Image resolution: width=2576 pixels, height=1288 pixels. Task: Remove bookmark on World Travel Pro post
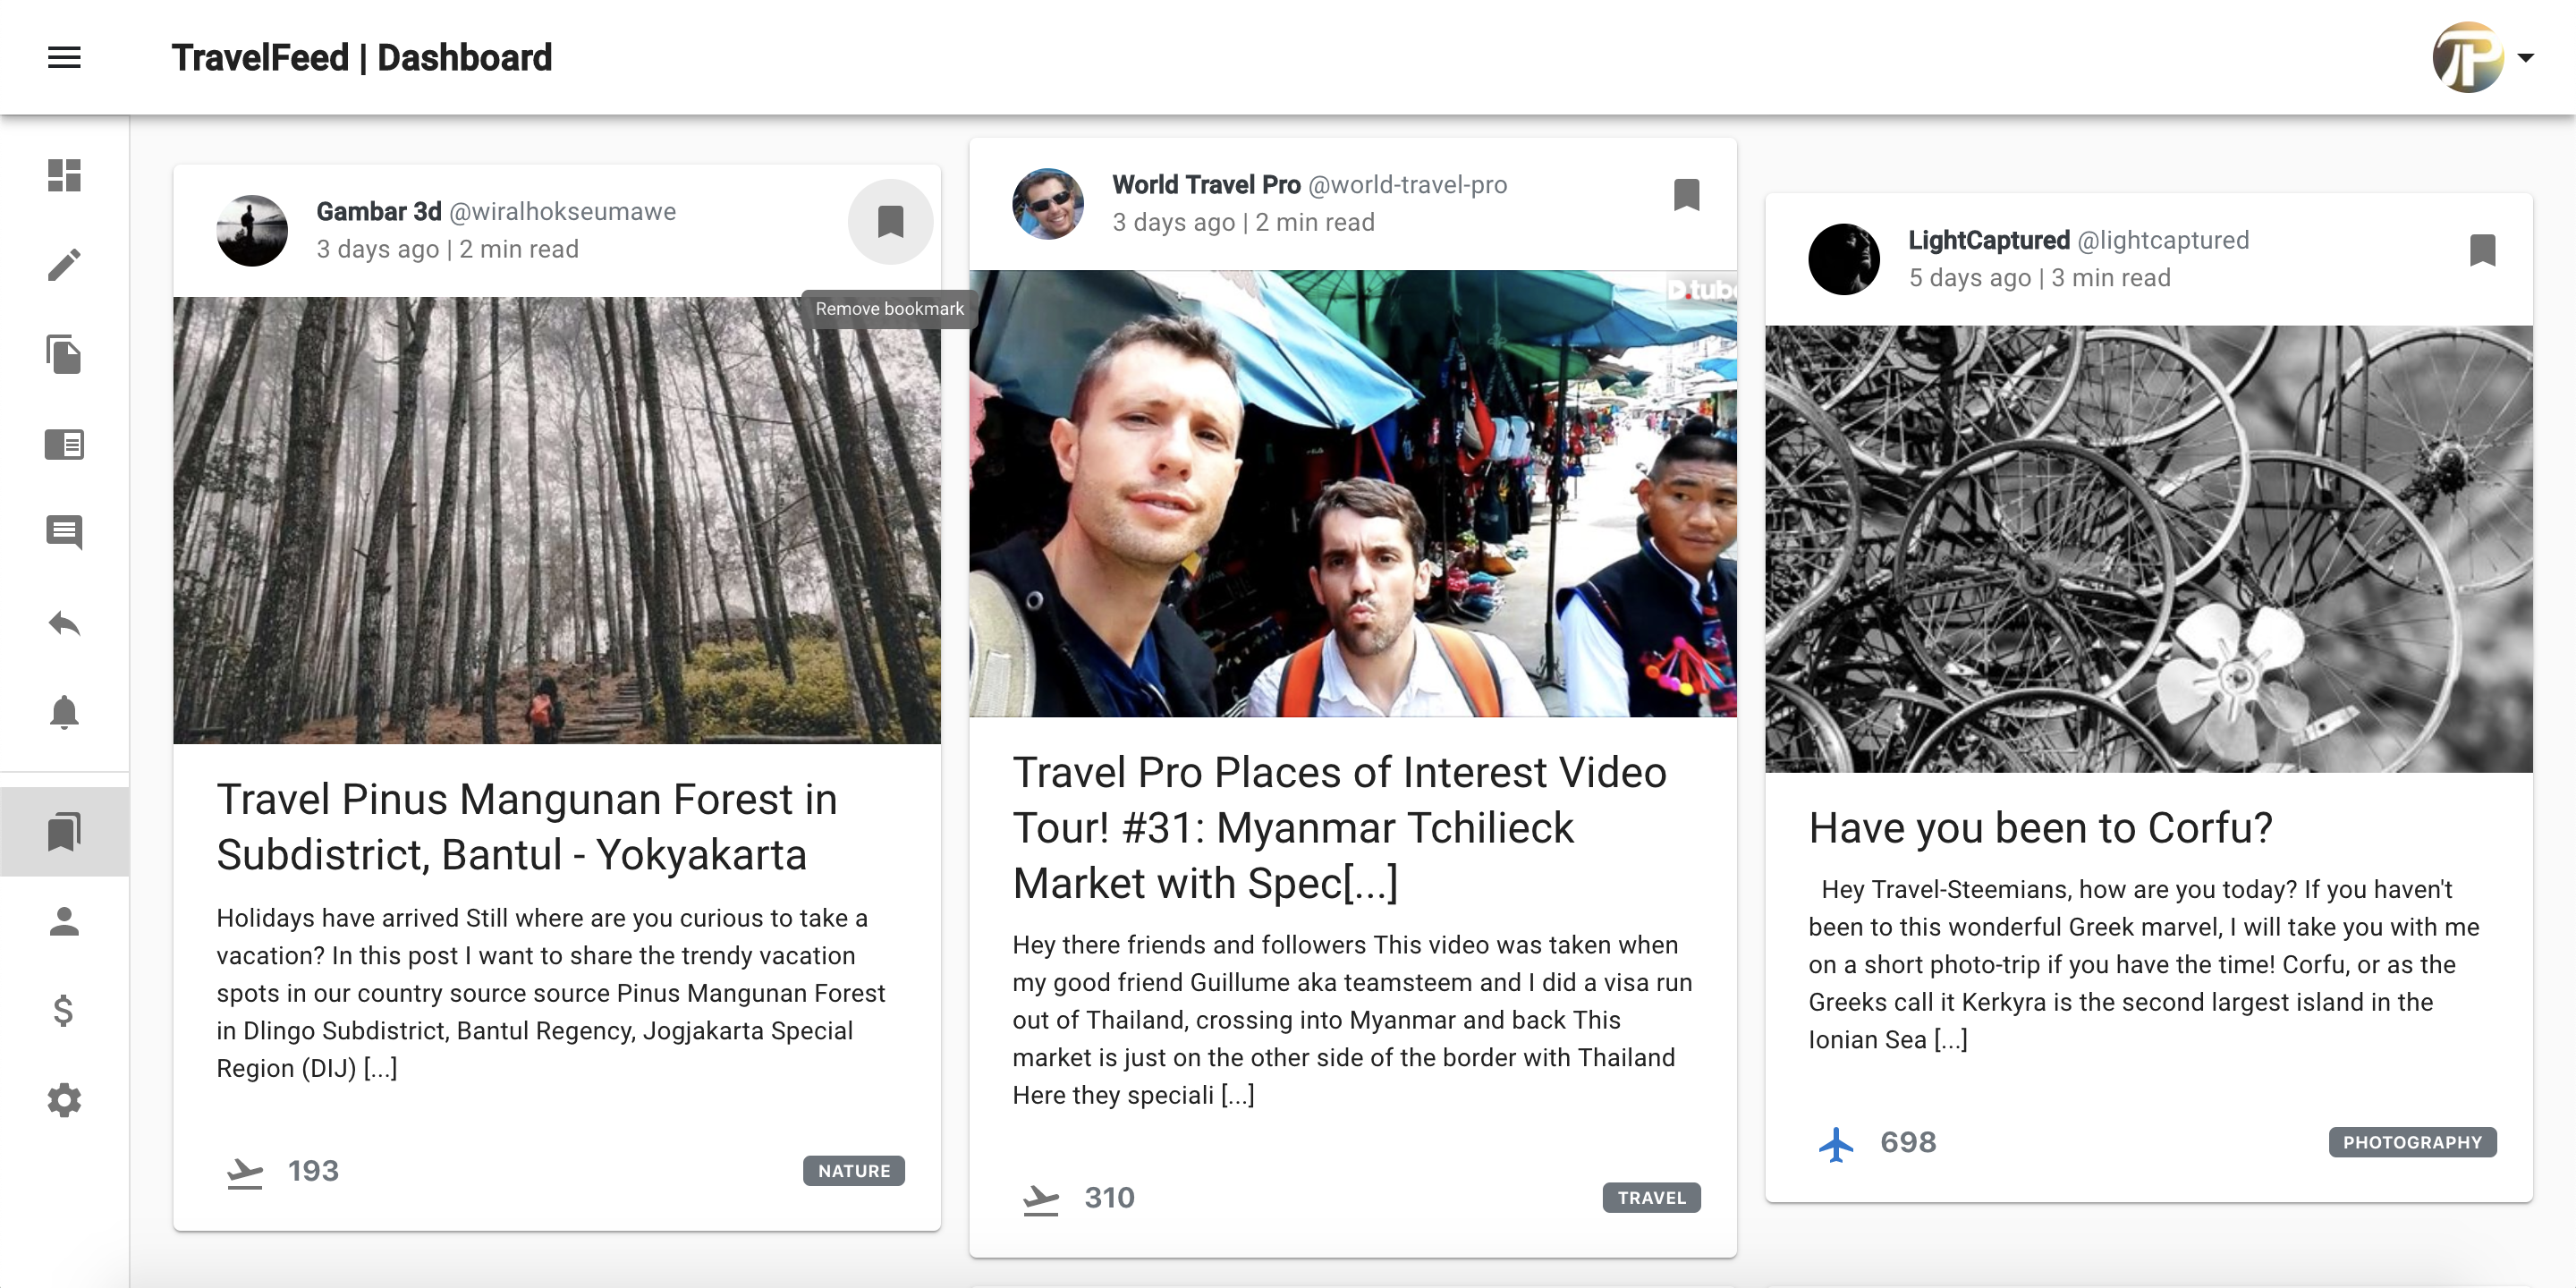click(x=1686, y=194)
